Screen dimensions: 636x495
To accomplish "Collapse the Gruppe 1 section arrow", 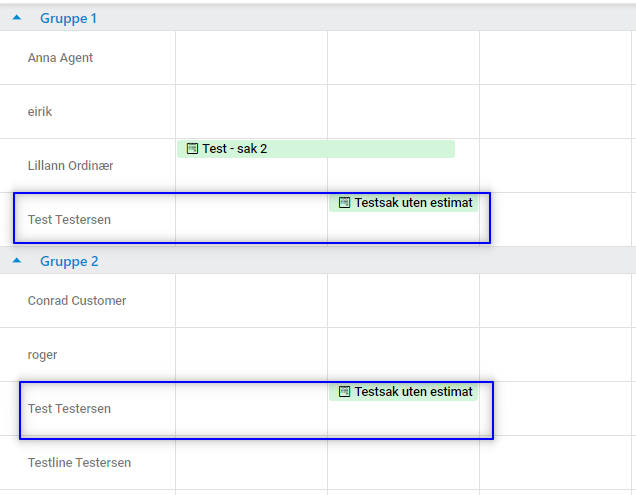I will click(x=16, y=18).
